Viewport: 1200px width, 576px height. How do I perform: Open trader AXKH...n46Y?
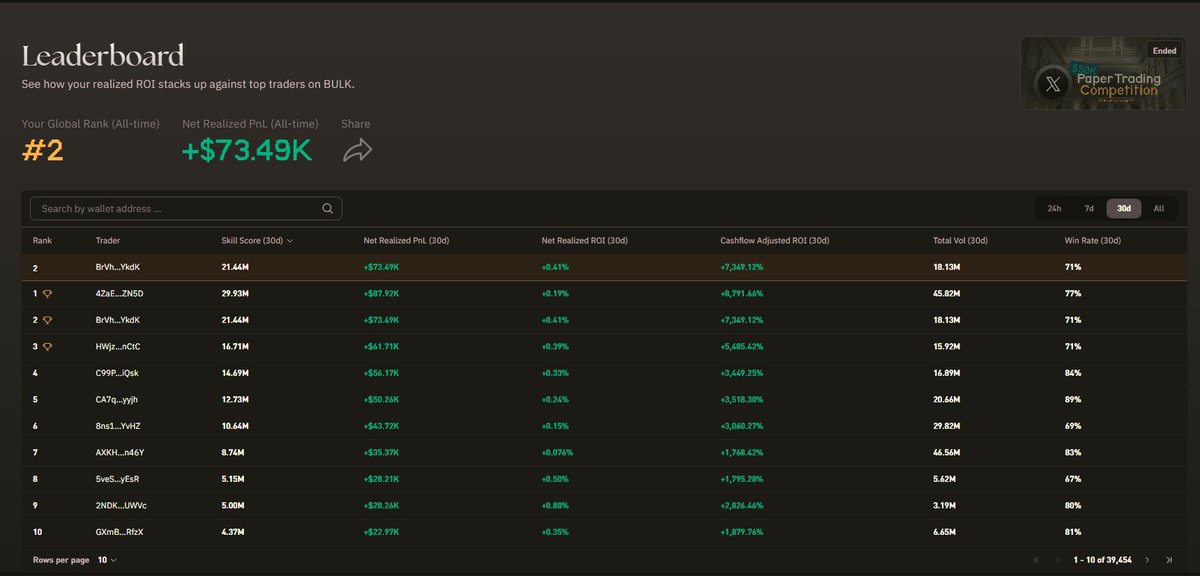(x=120, y=452)
